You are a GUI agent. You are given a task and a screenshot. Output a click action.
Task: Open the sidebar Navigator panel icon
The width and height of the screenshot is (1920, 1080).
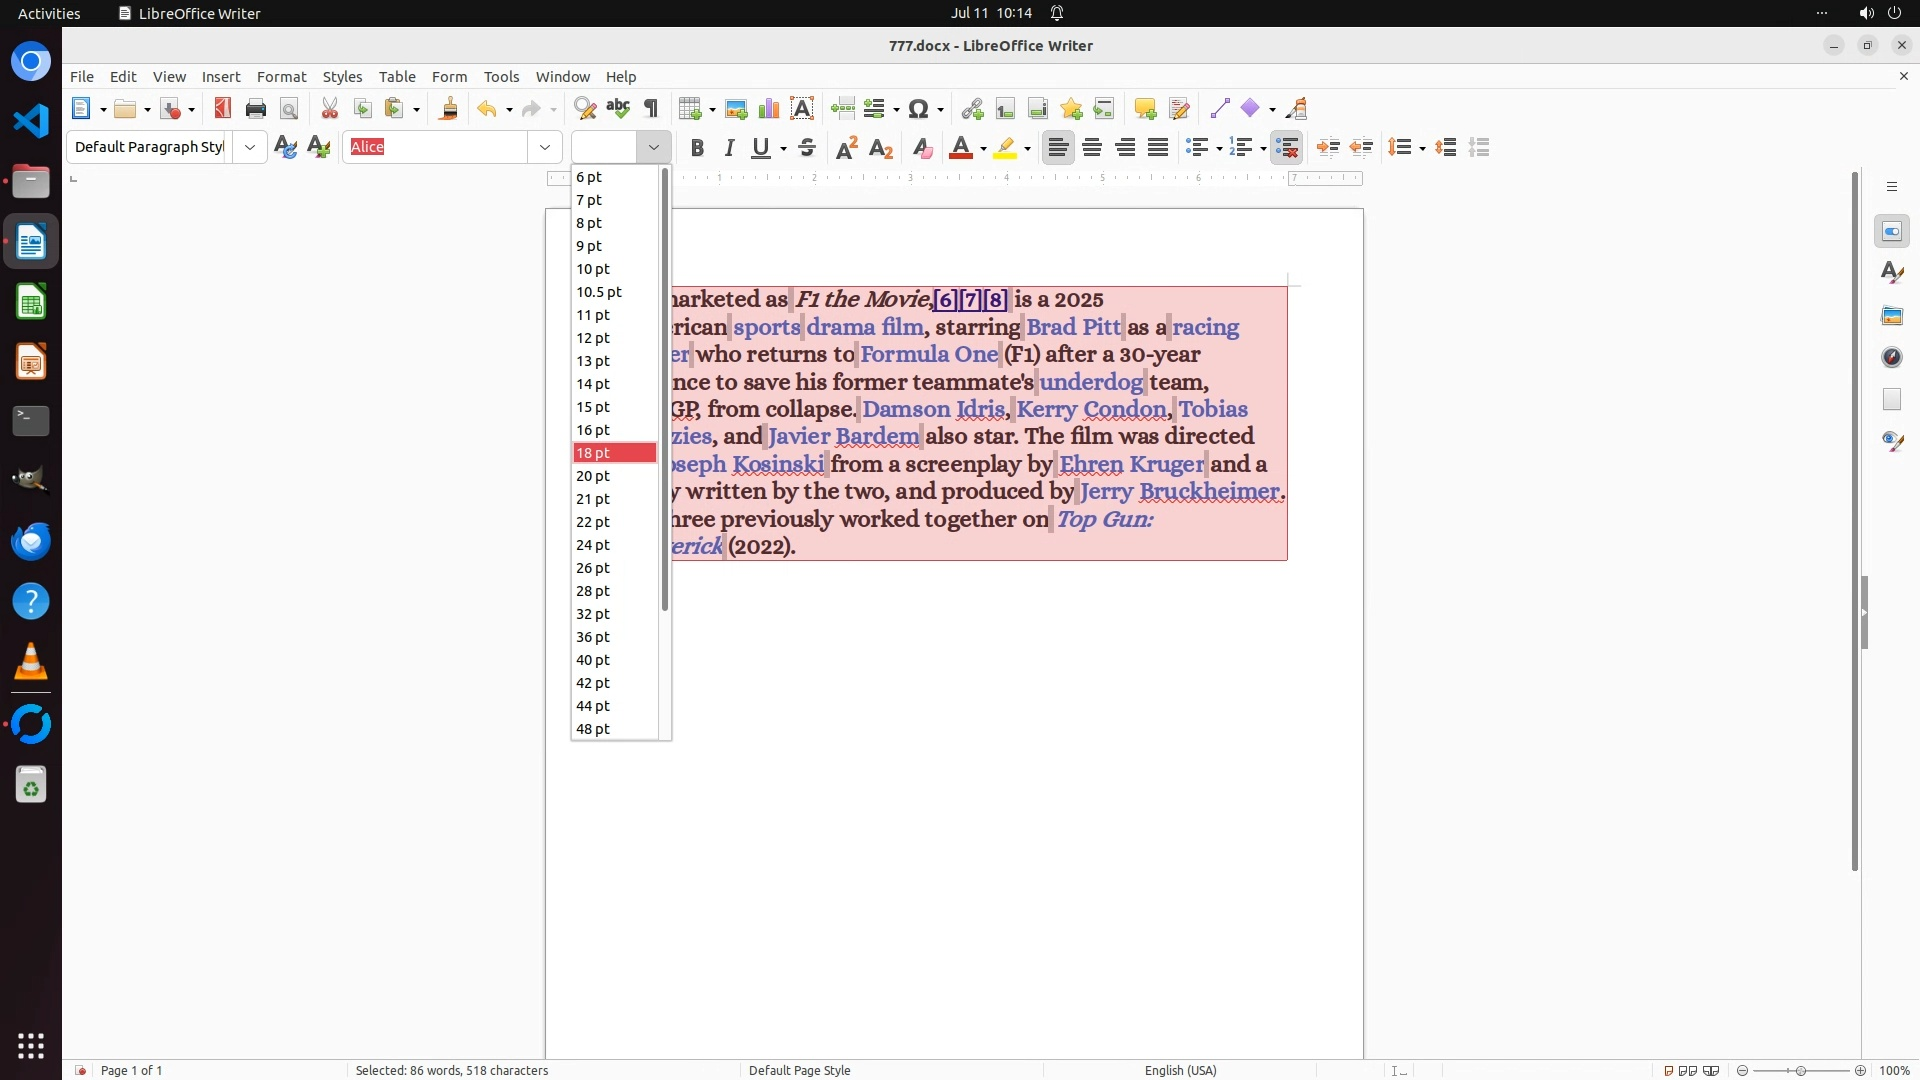click(x=1891, y=357)
